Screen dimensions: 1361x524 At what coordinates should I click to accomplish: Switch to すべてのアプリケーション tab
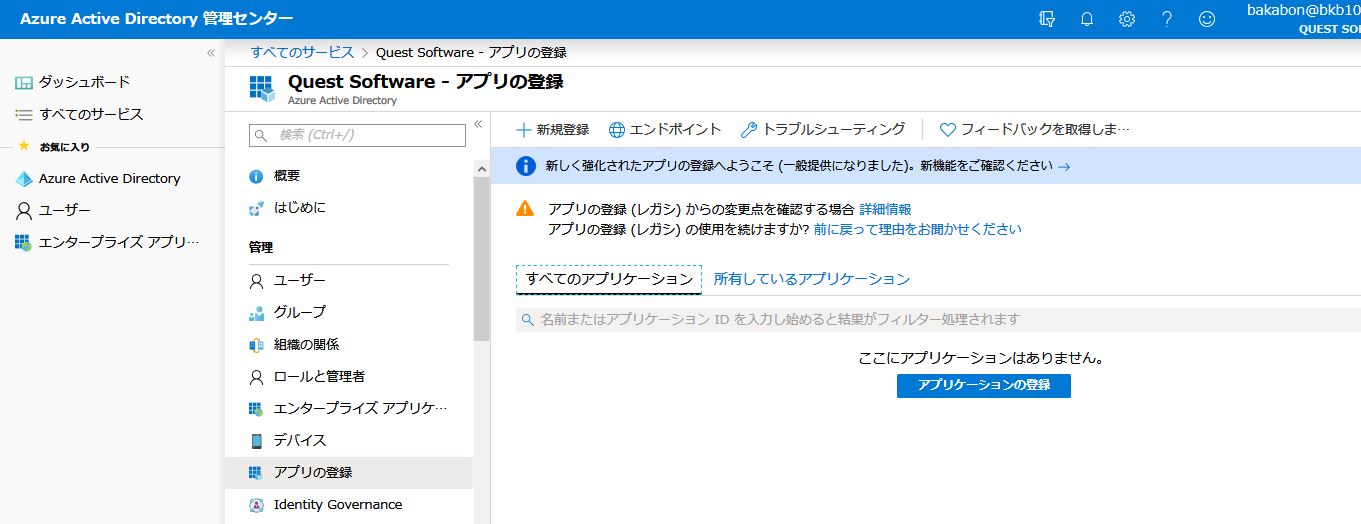coord(609,279)
